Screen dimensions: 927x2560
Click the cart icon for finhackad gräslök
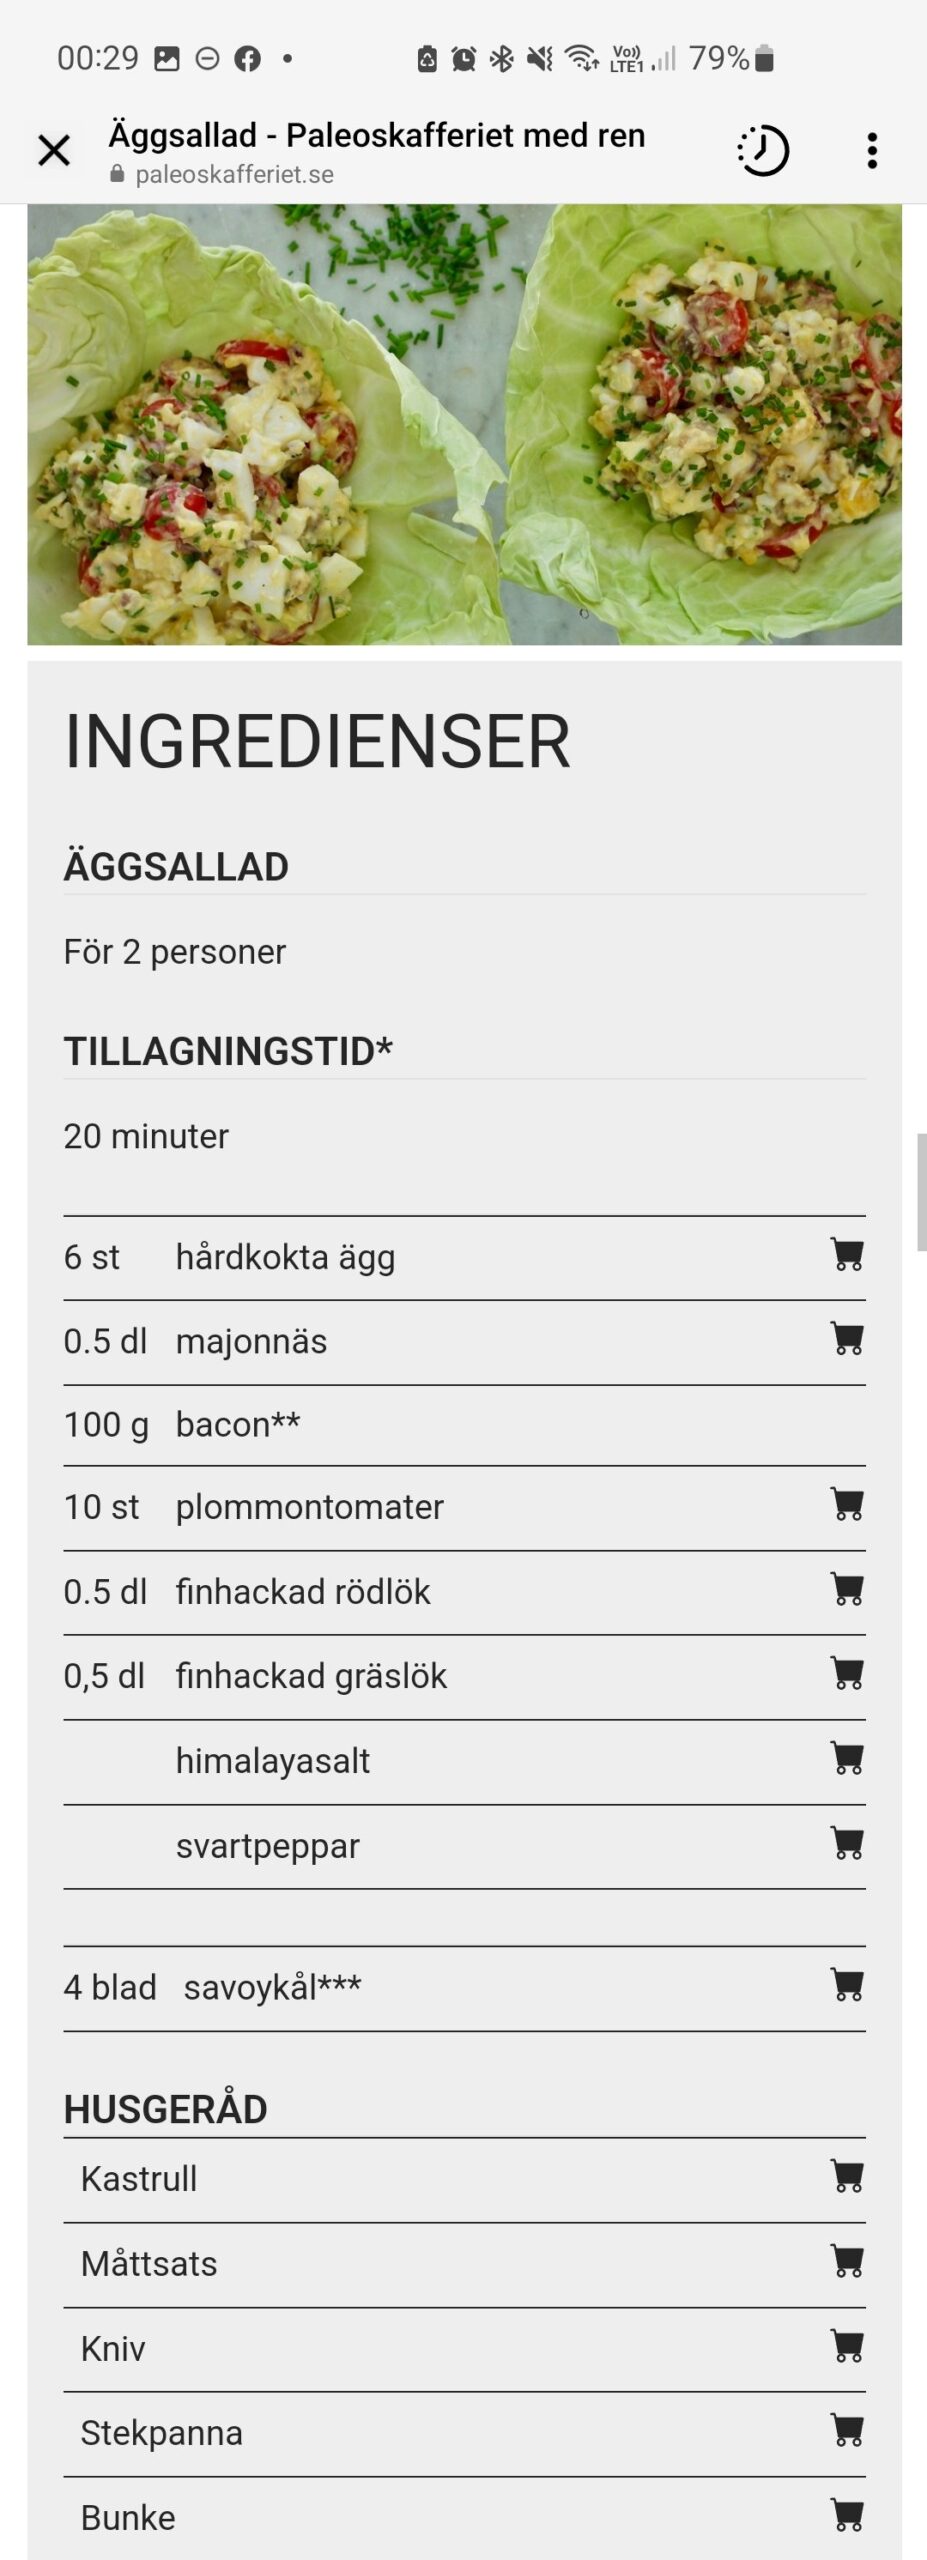(x=847, y=1673)
